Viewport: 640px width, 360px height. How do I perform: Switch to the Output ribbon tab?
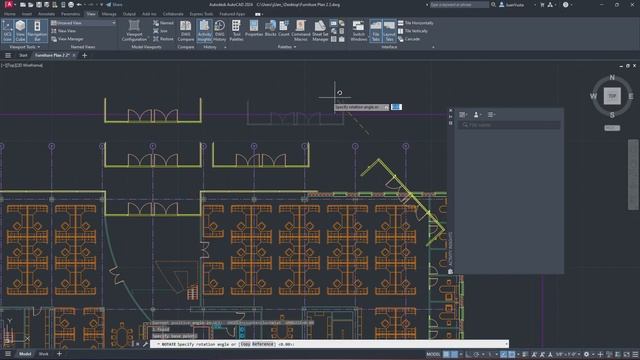click(x=129, y=14)
